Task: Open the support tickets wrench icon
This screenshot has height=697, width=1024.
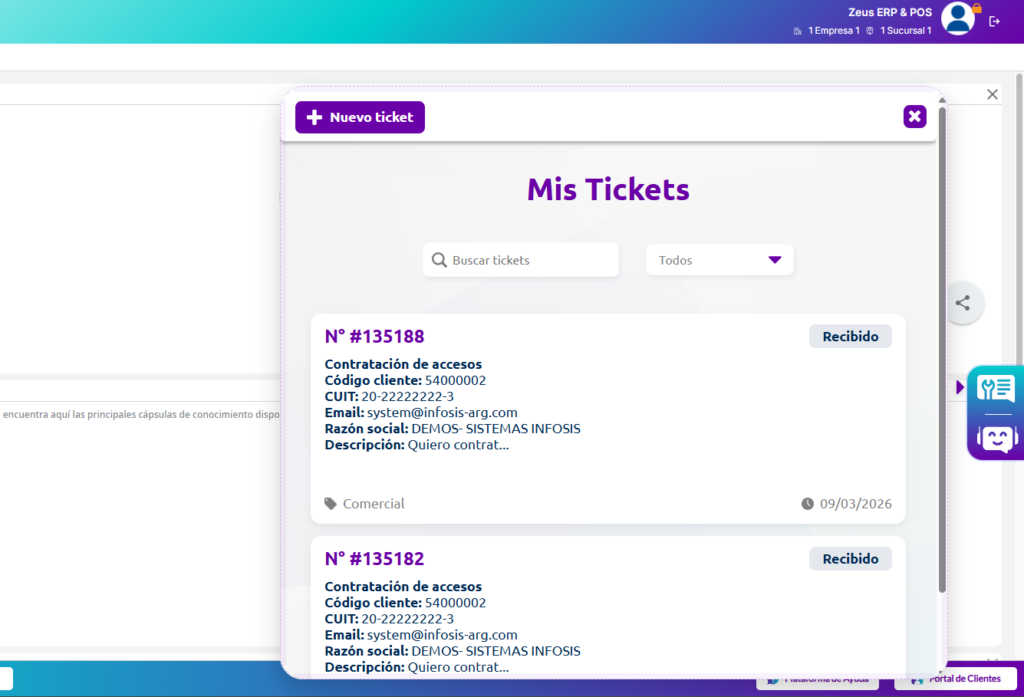Action: [x=996, y=389]
